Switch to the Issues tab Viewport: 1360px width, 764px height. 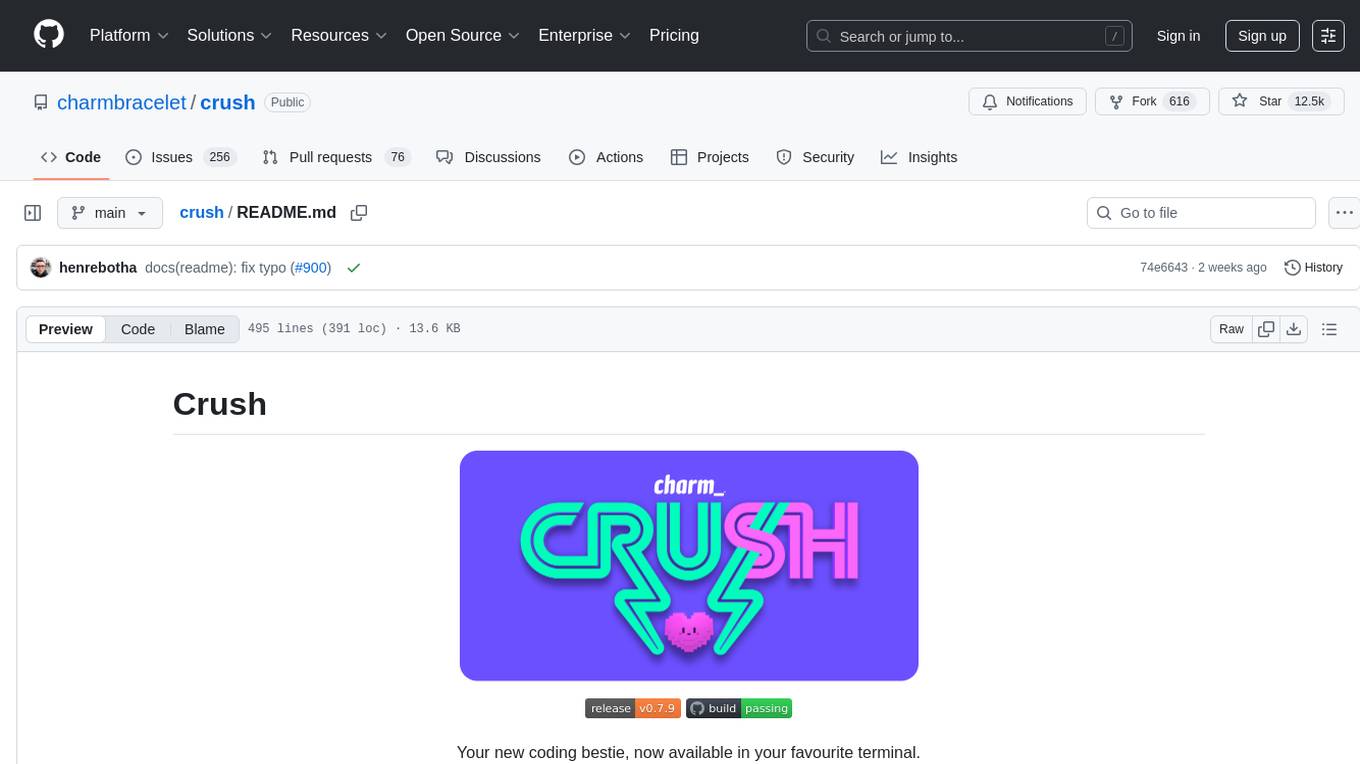180,157
